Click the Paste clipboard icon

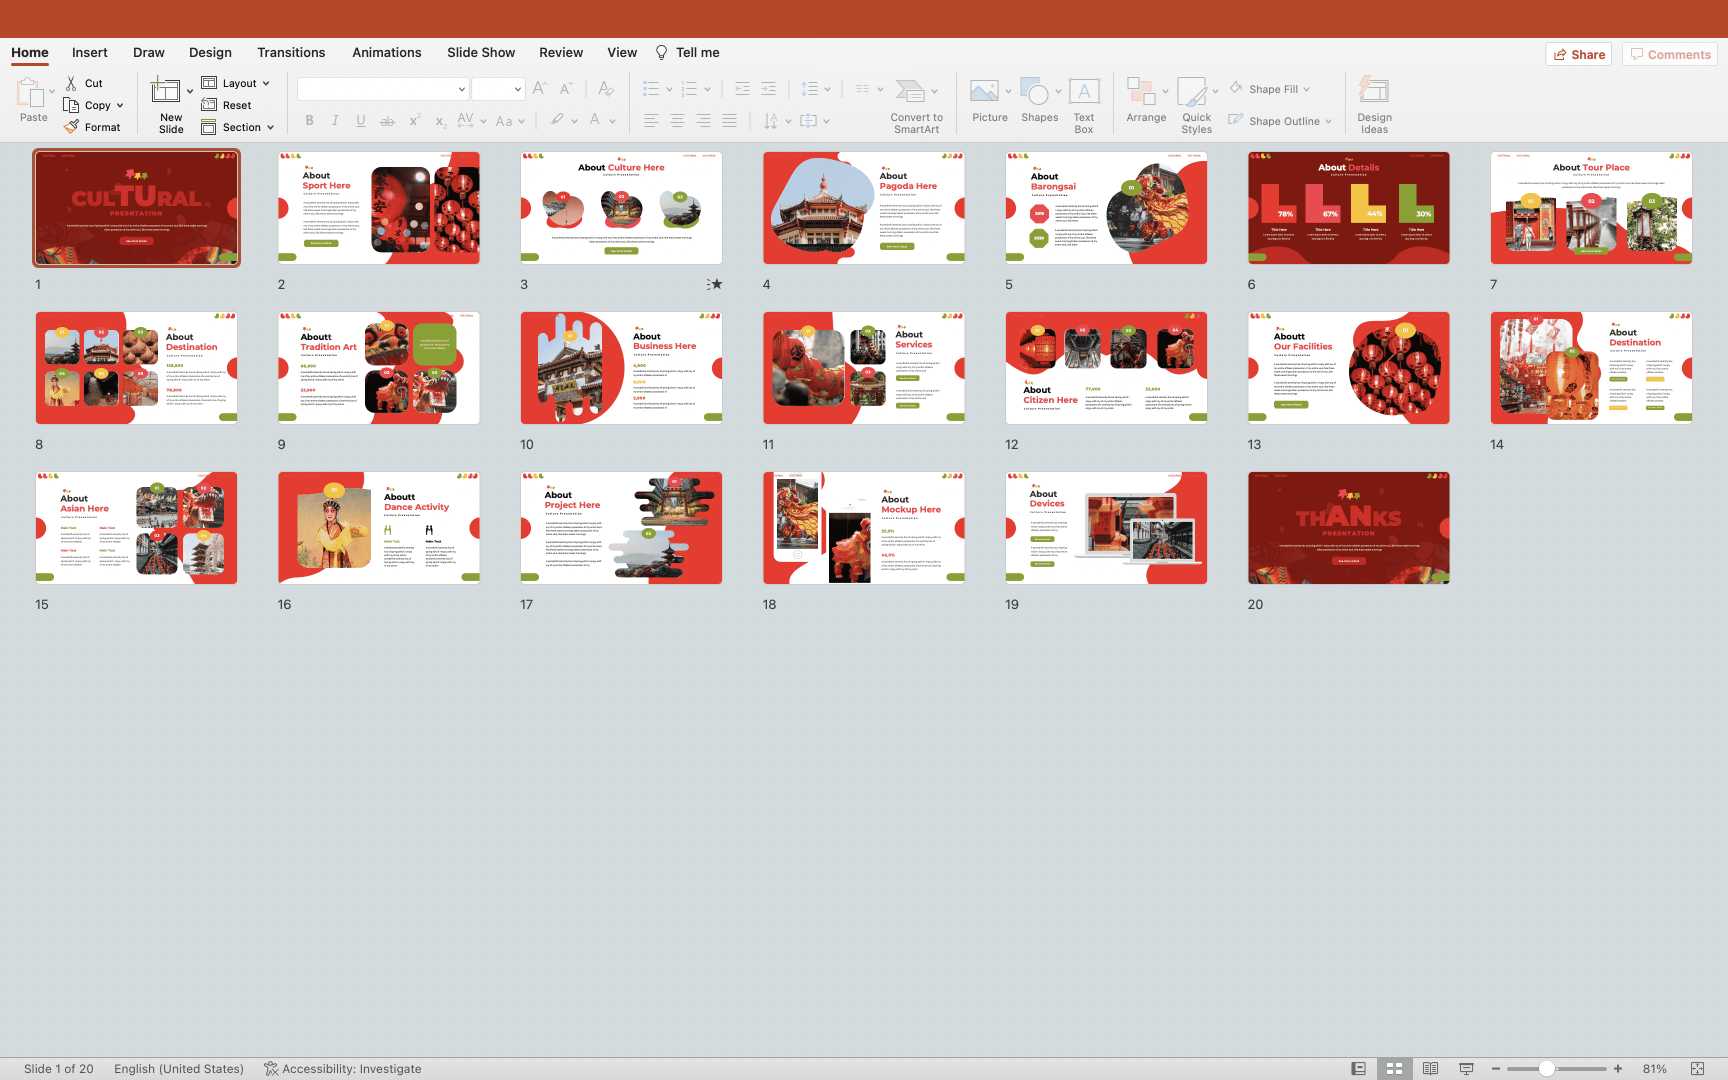pos(29,93)
